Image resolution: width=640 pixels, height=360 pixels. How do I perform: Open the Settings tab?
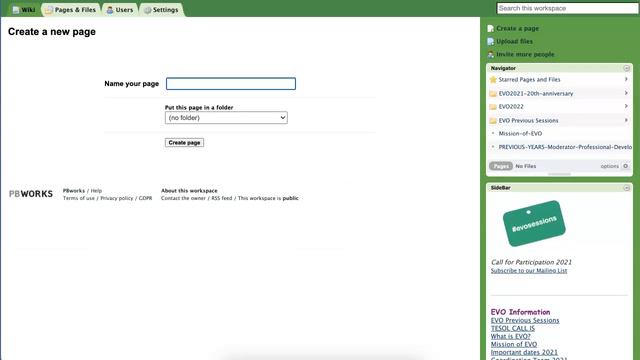(x=161, y=10)
